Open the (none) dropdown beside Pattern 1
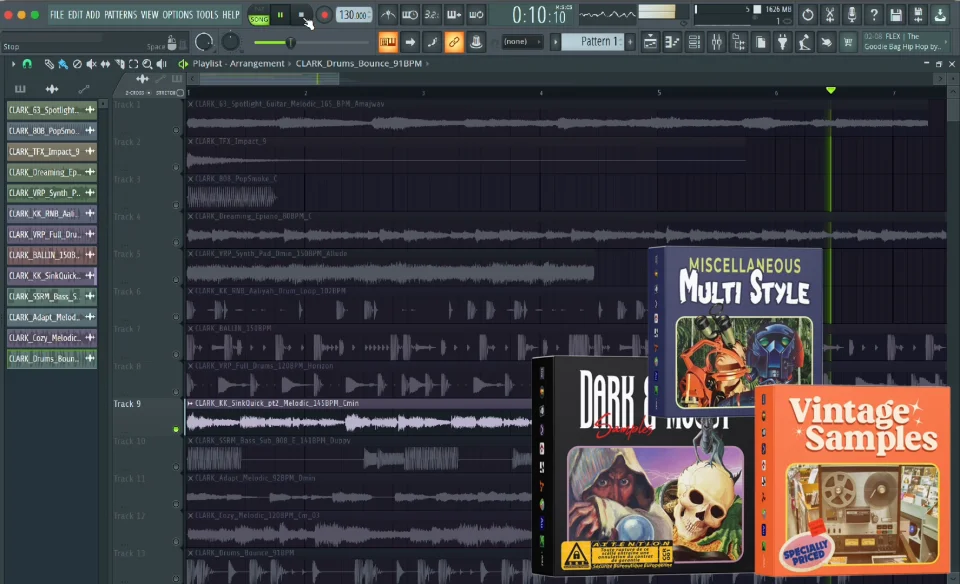The width and height of the screenshot is (960, 584). [x=522, y=42]
